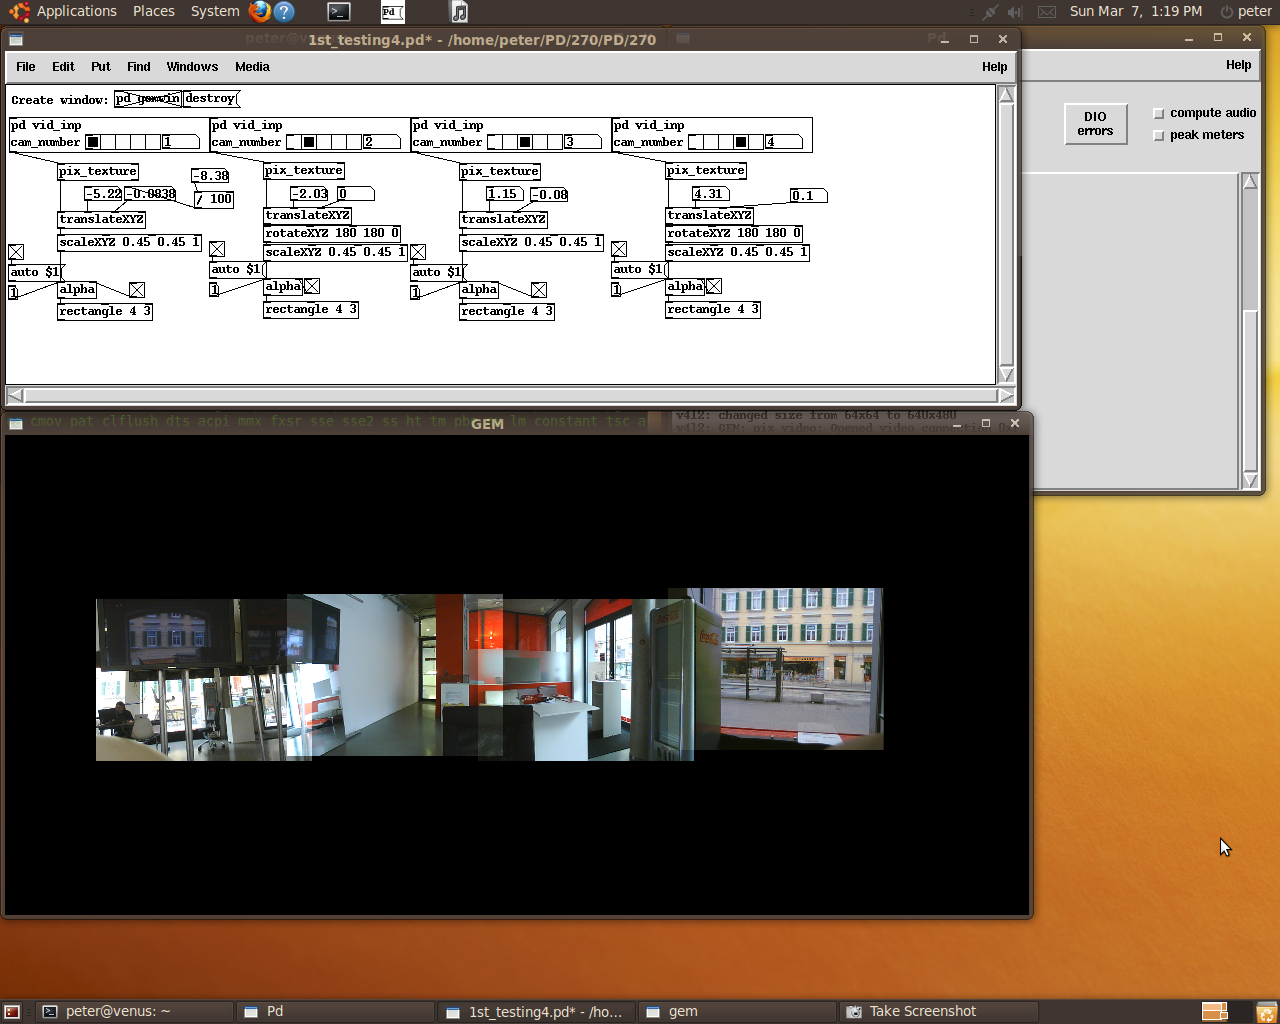Image resolution: width=1280 pixels, height=1024 pixels.
Task: Open Firefox from the top panel
Action: [x=259, y=11]
